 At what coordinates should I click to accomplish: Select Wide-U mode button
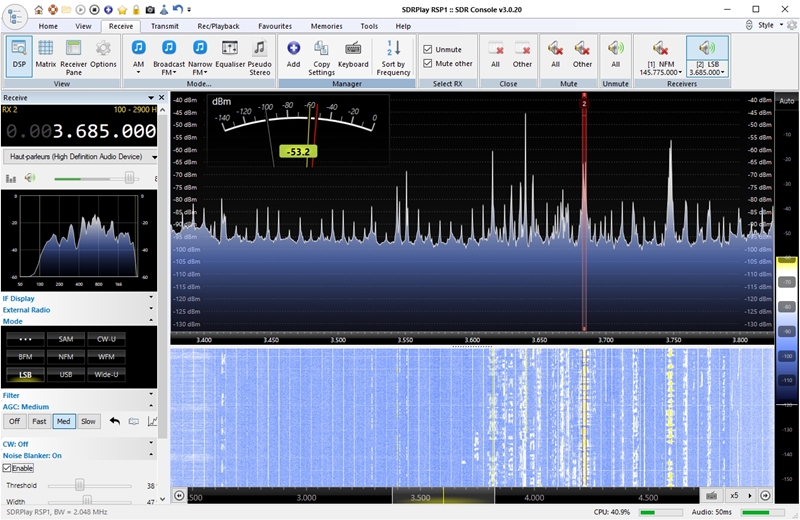coord(106,374)
